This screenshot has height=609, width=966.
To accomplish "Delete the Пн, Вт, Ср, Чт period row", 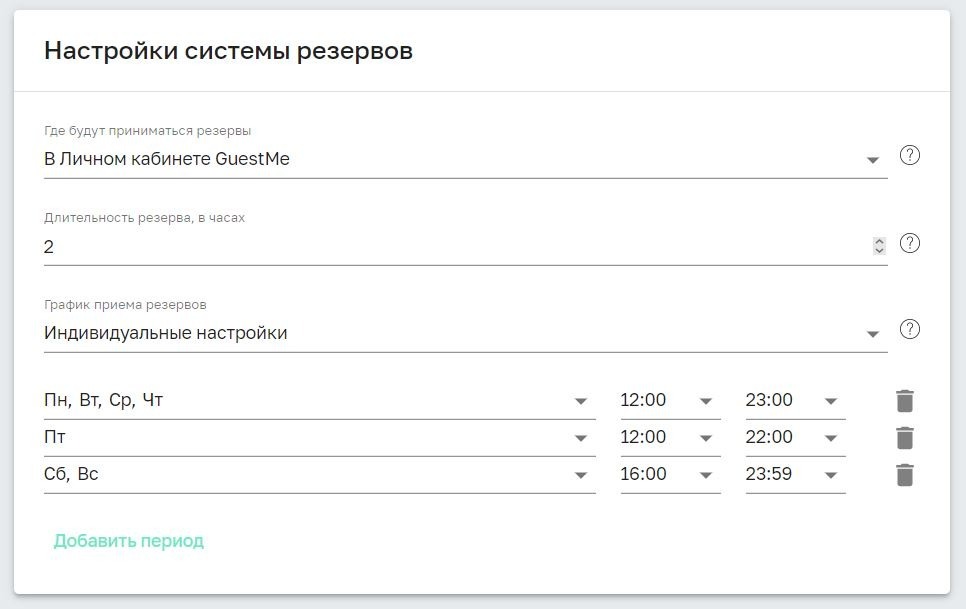I will [903, 399].
